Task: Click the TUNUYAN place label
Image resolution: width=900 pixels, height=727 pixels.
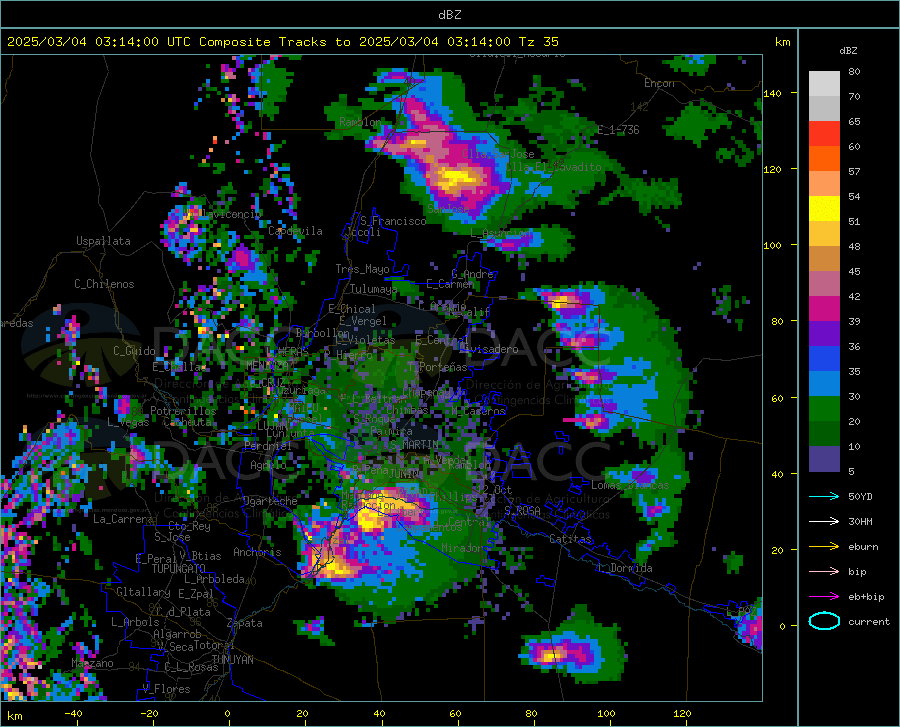Action: [232, 660]
